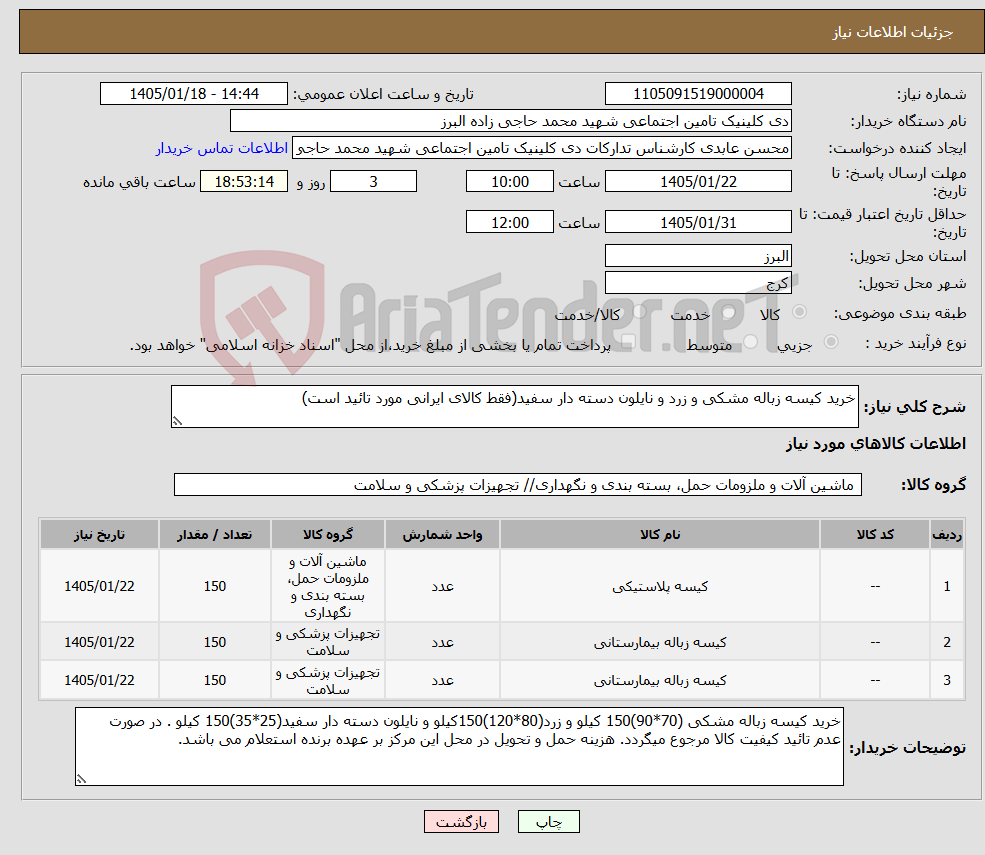The width and height of the screenshot is (985, 855).
Task: Select the خدمت radio button
Action: click(729, 312)
